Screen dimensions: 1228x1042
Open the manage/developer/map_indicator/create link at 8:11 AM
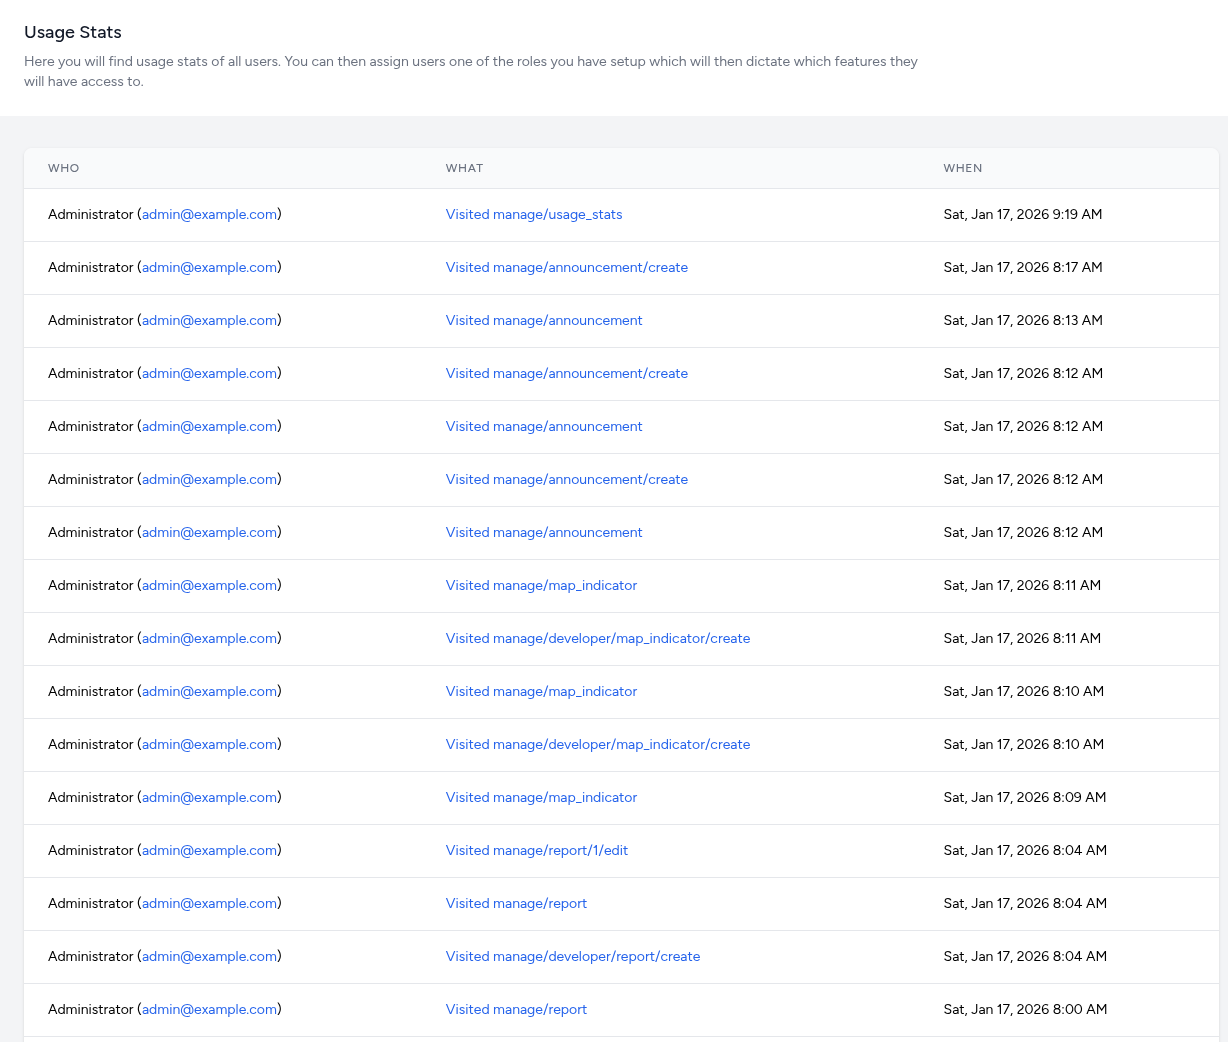(x=597, y=638)
